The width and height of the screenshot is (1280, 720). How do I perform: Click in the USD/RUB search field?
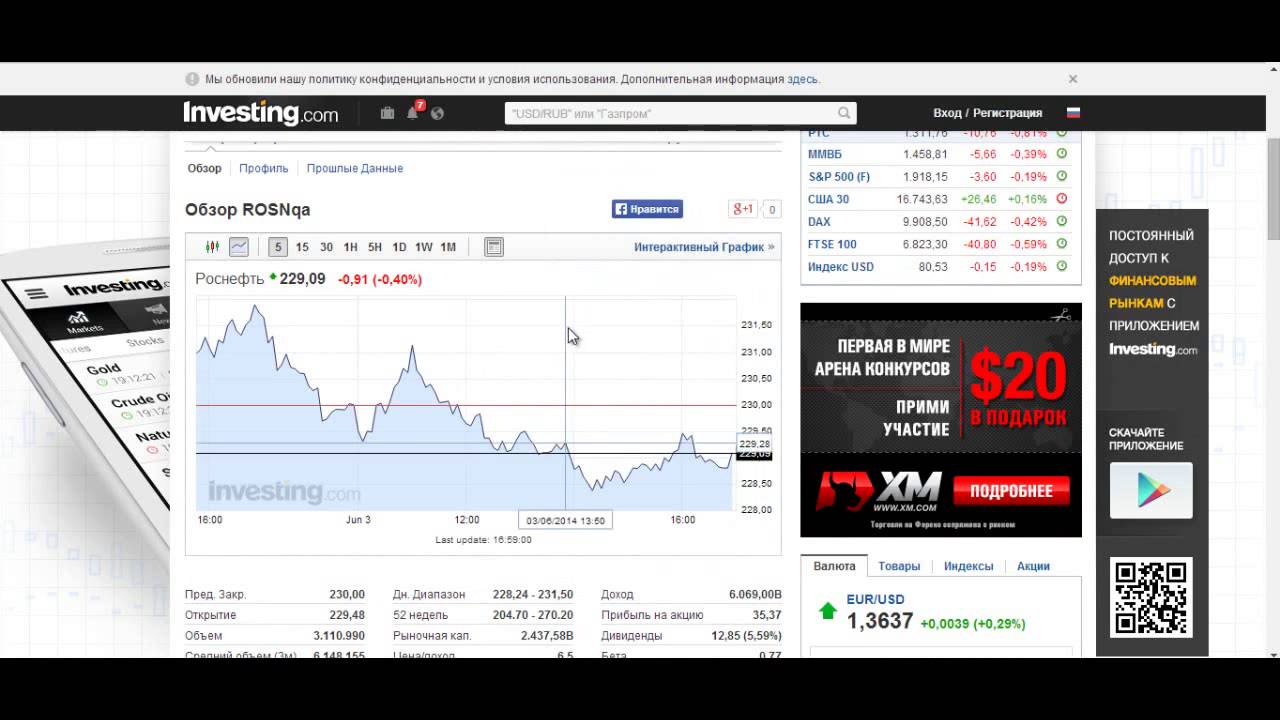[671, 113]
